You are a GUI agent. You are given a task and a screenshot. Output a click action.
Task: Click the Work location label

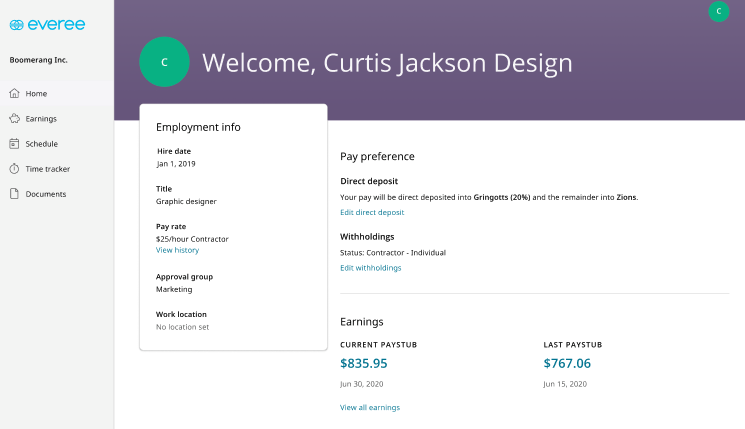point(181,315)
